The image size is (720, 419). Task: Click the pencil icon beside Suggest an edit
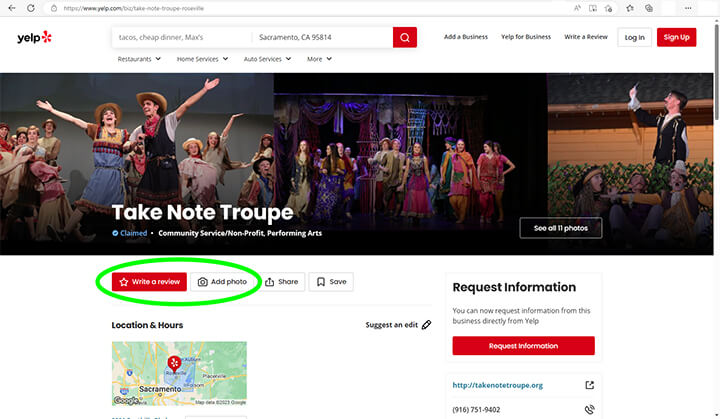coord(427,325)
